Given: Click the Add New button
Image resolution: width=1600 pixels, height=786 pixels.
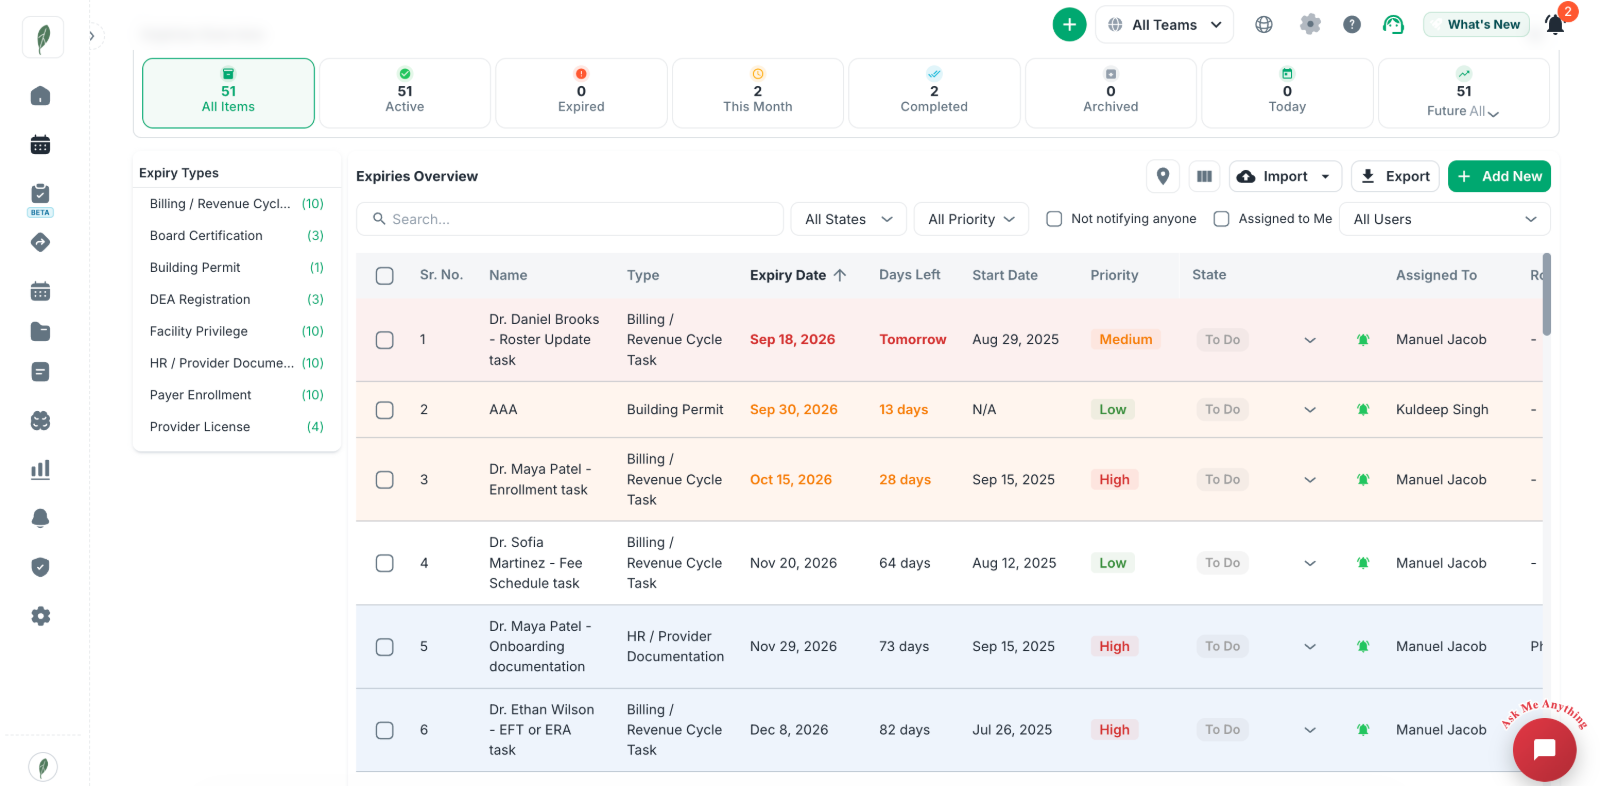Looking at the screenshot, I should 1499,176.
